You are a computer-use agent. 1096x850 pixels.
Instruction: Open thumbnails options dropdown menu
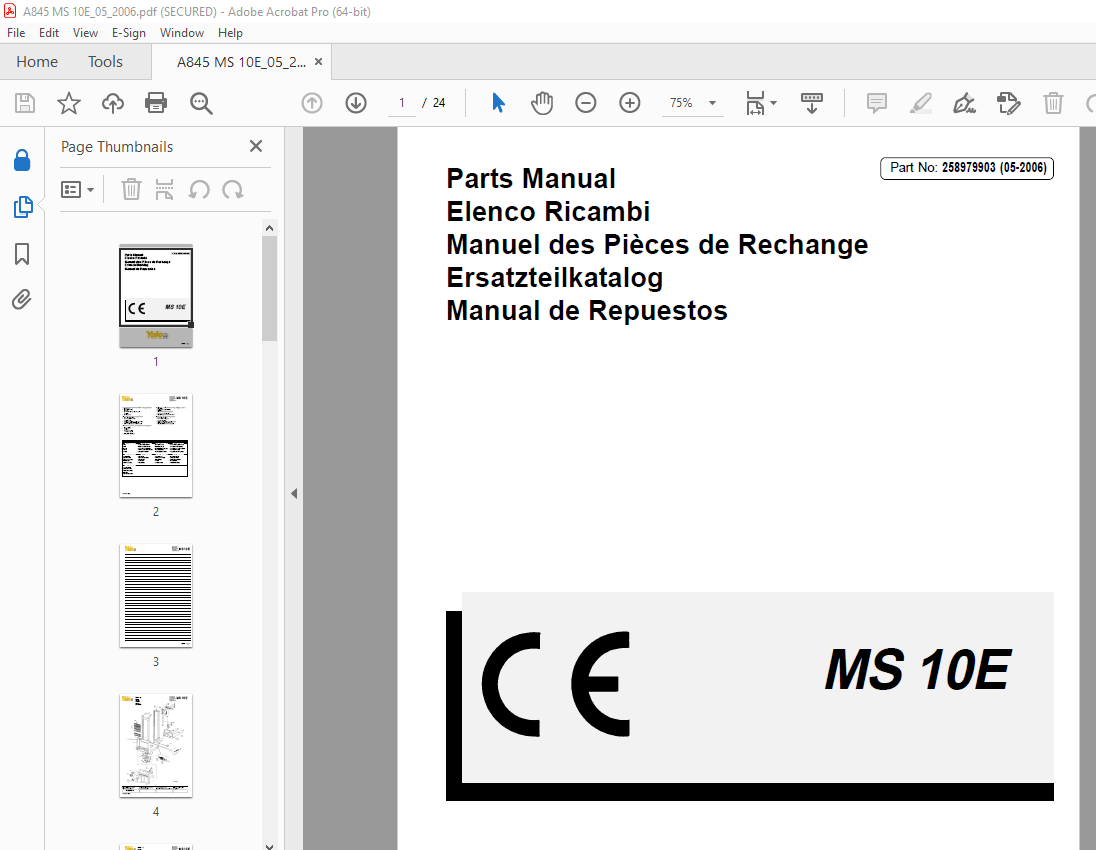click(77, 189)
